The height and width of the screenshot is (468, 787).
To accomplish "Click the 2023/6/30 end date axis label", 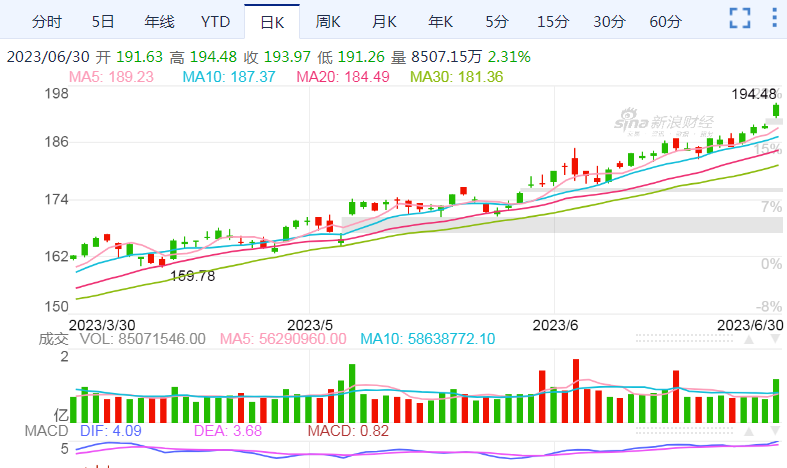I will 750,325.
